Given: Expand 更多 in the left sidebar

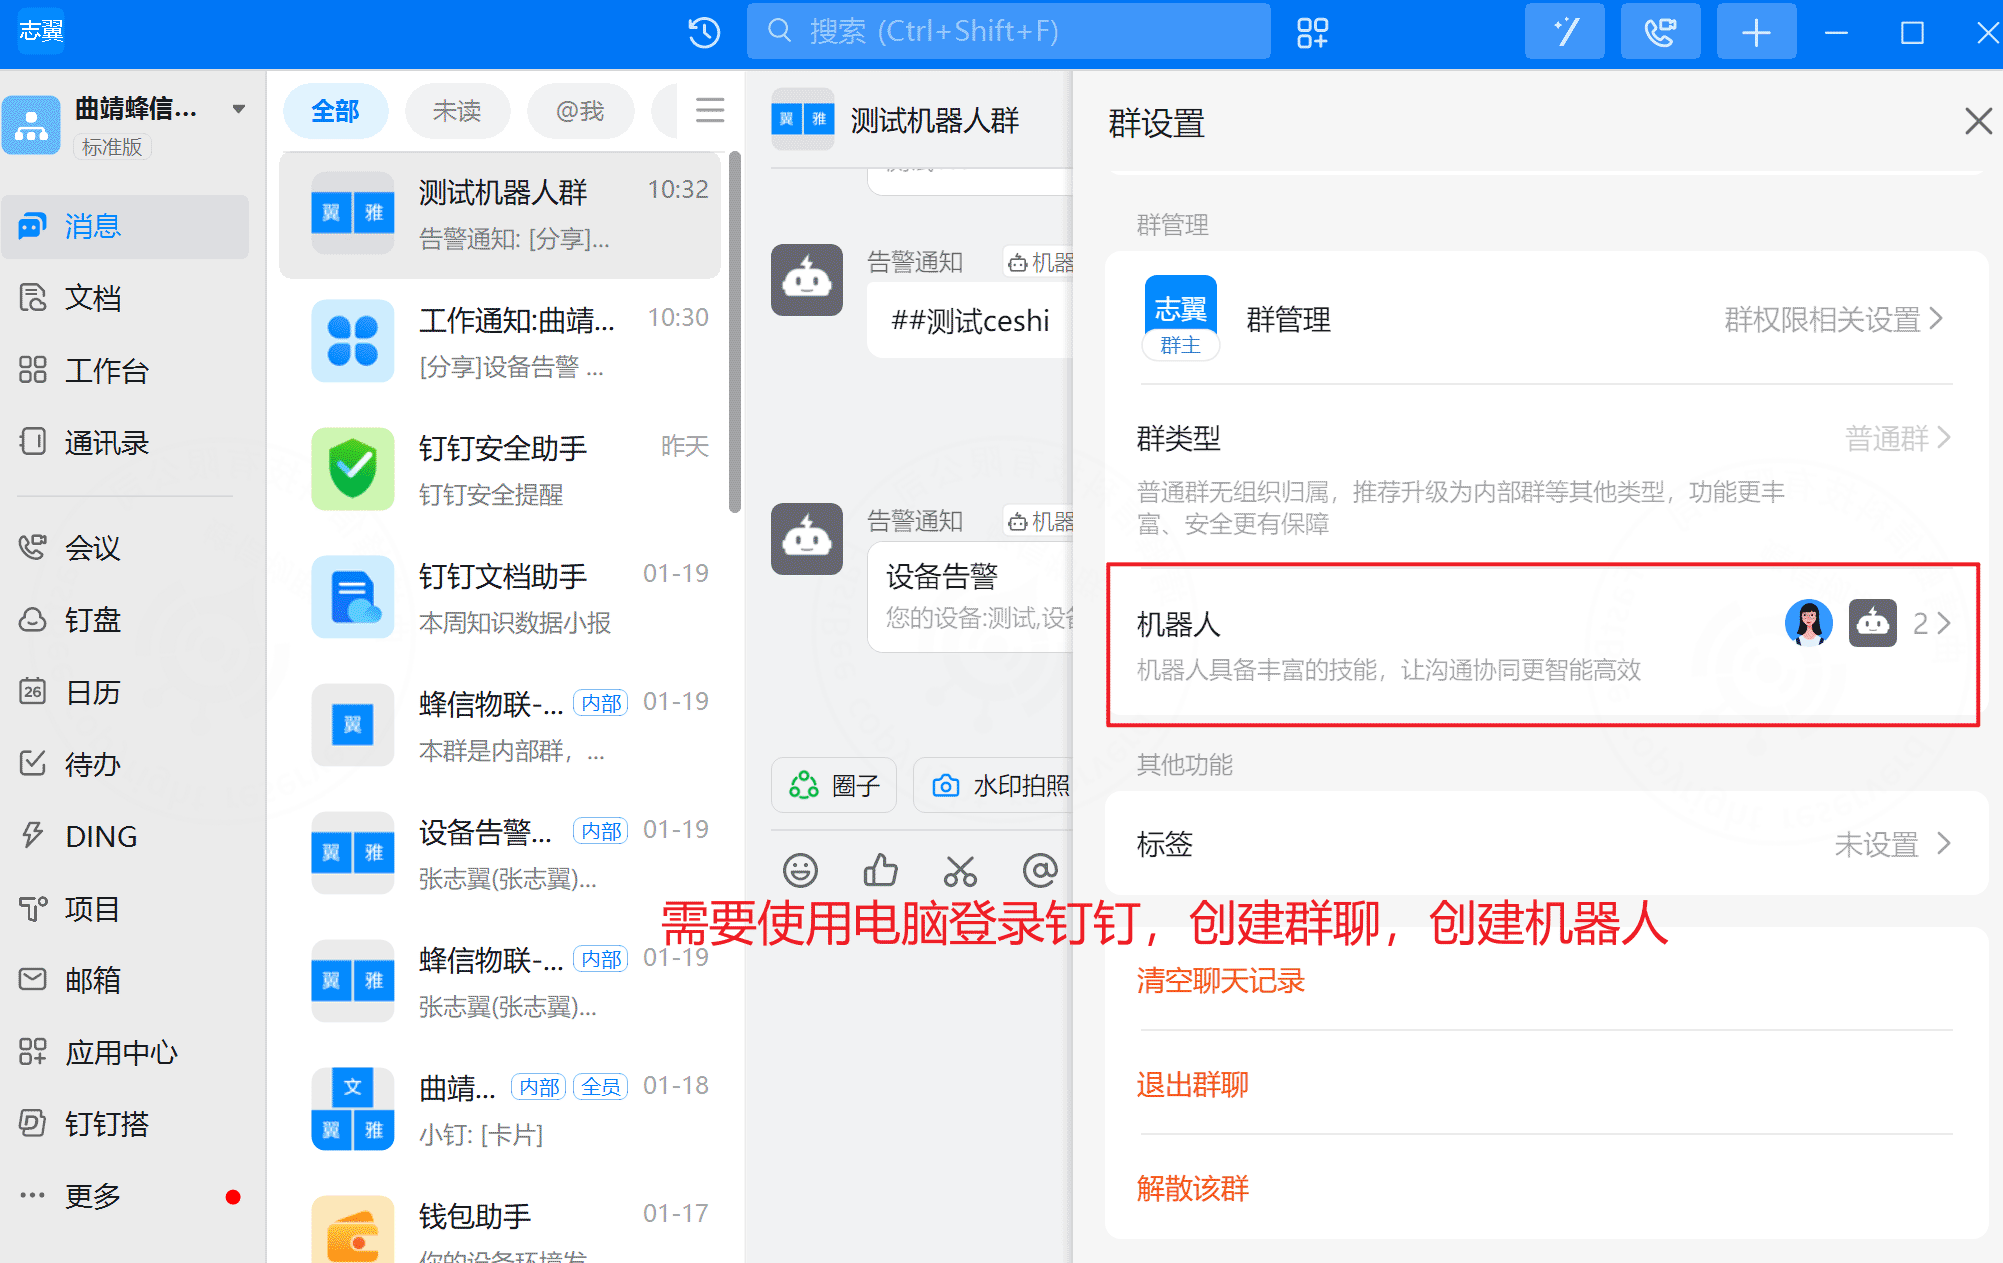Looking at the screenshot, I should coord(125,1196).
